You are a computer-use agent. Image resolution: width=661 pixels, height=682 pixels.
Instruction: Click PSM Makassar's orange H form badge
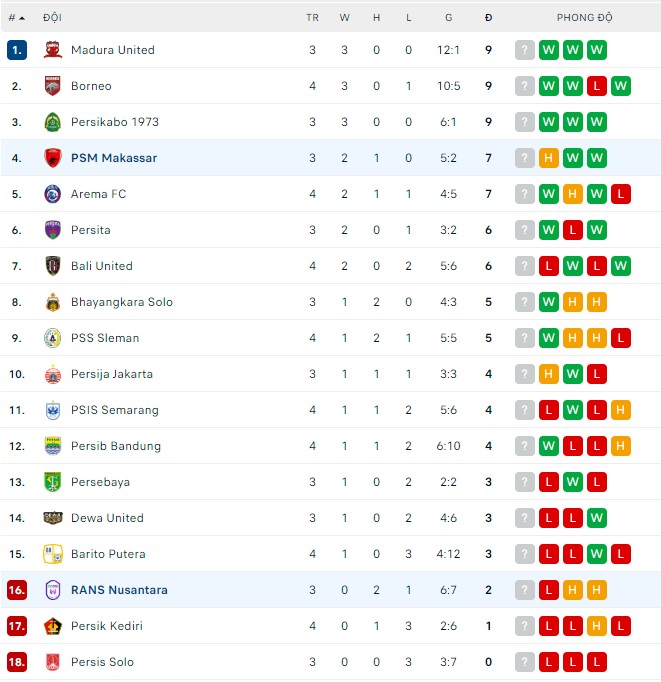549,158
